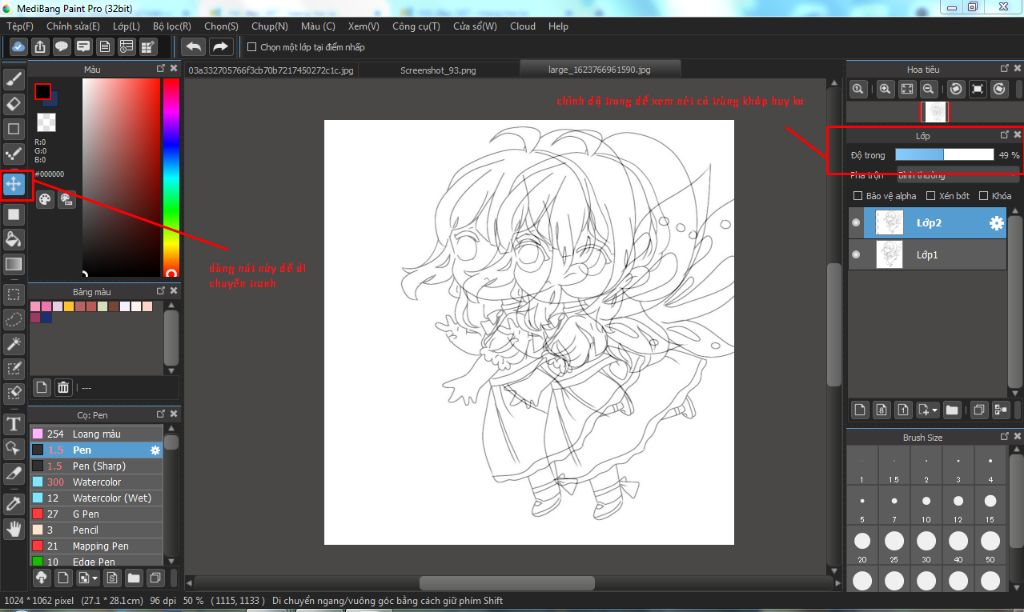
Task: Click the cloud save icon in toolbar
Action: [18, 46]
